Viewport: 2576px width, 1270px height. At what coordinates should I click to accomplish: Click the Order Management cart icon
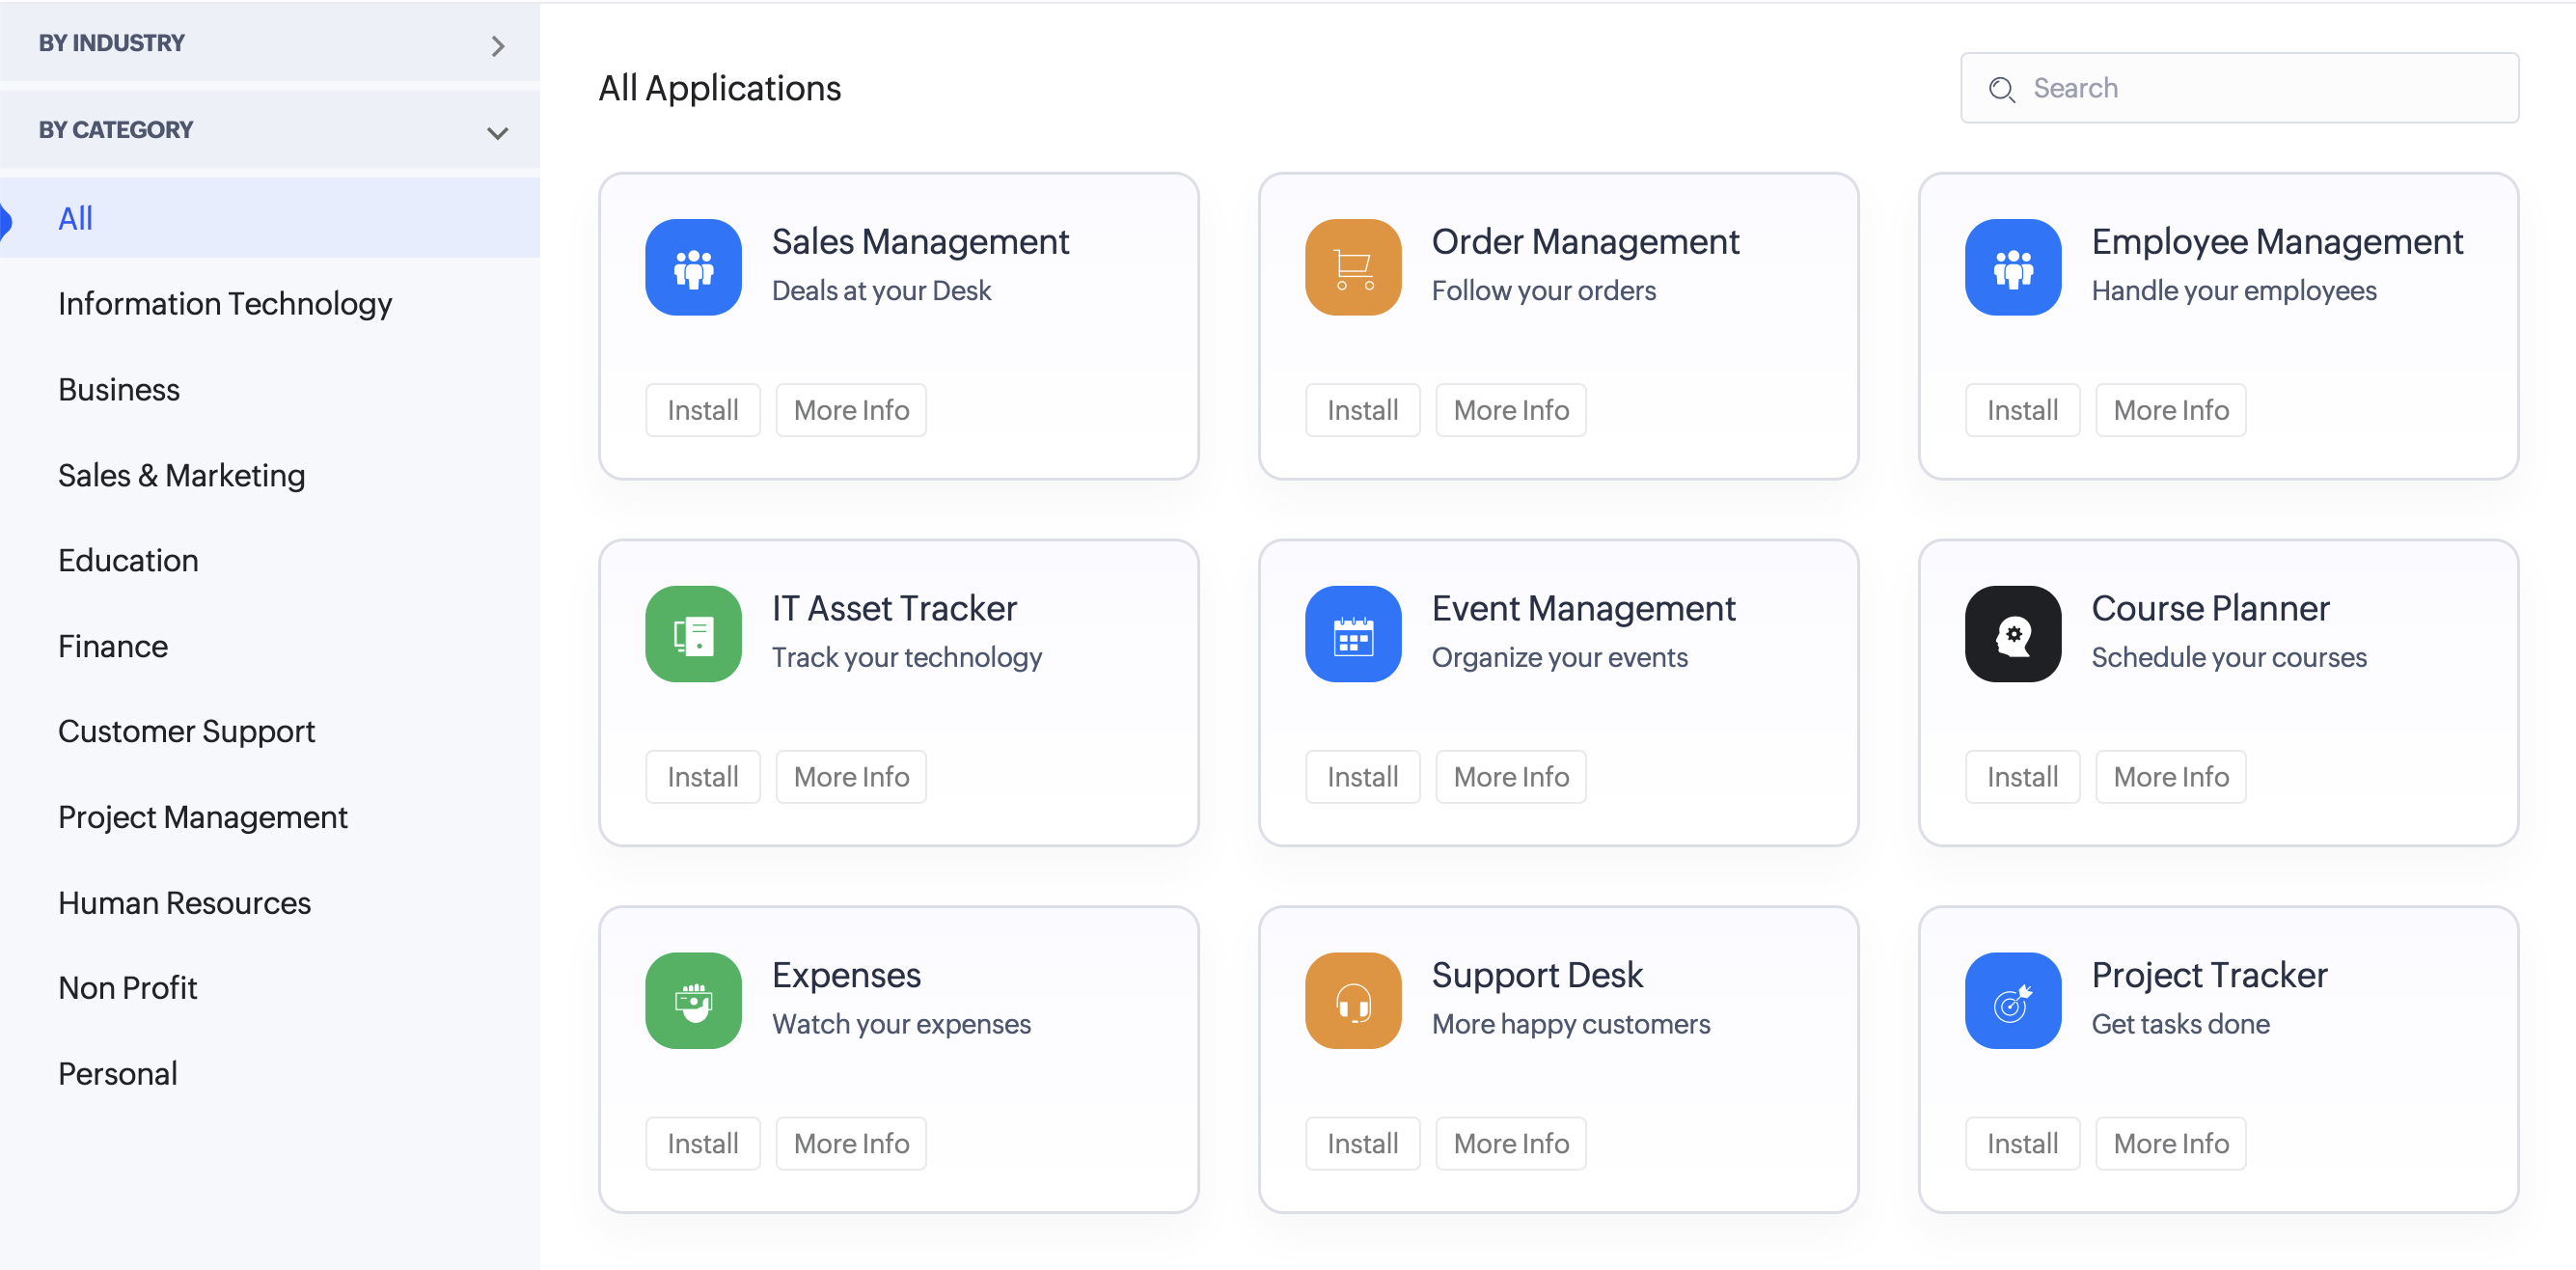tap(1352, 267)
